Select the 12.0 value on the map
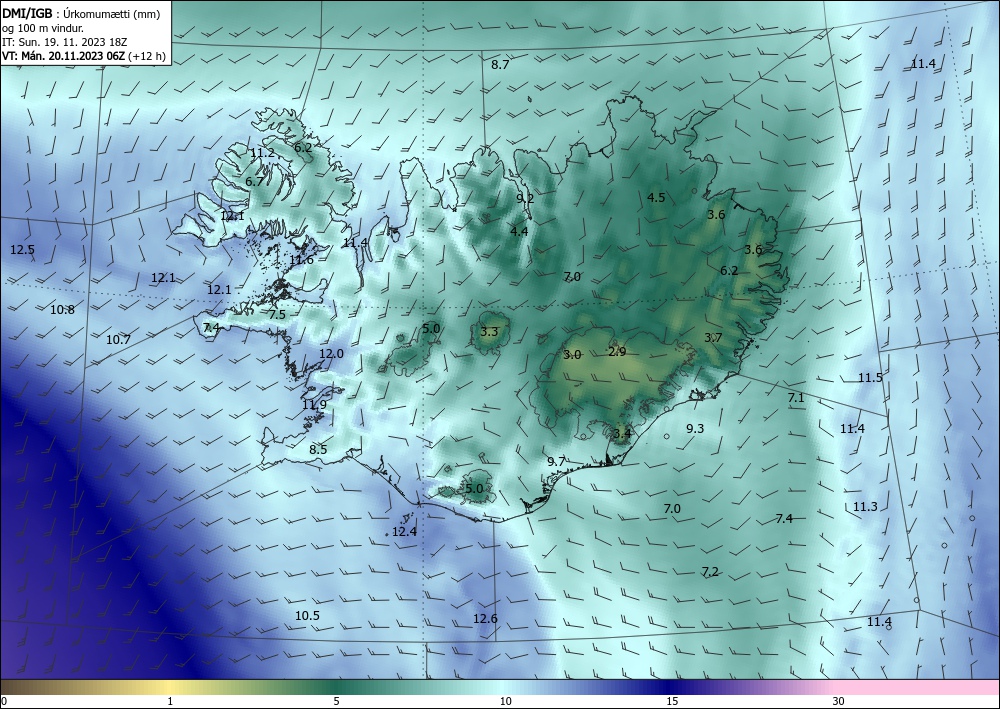The image size is (1000, 709). coord(332,354)
